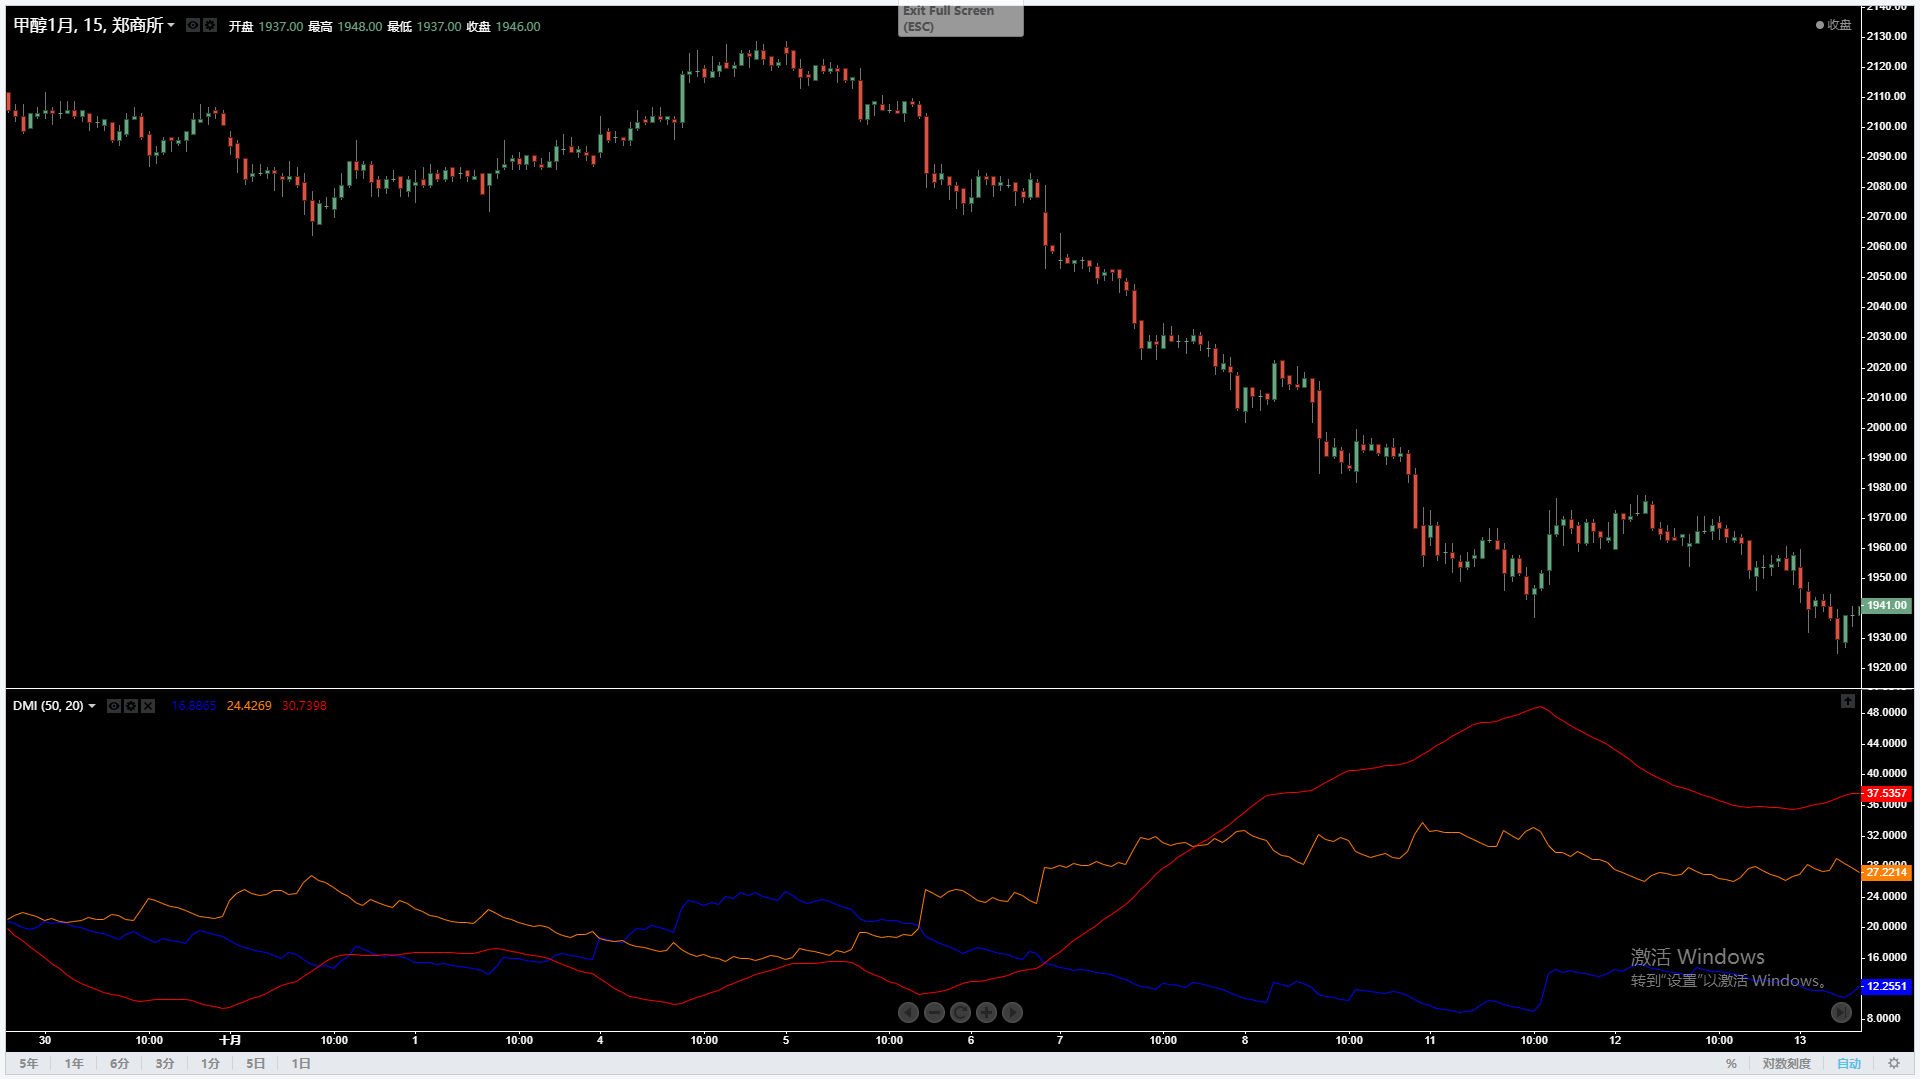Toggle main chart visibility eye icon
The width and height of the screenshot is (1920, 1079).
(x=193, y=25)
